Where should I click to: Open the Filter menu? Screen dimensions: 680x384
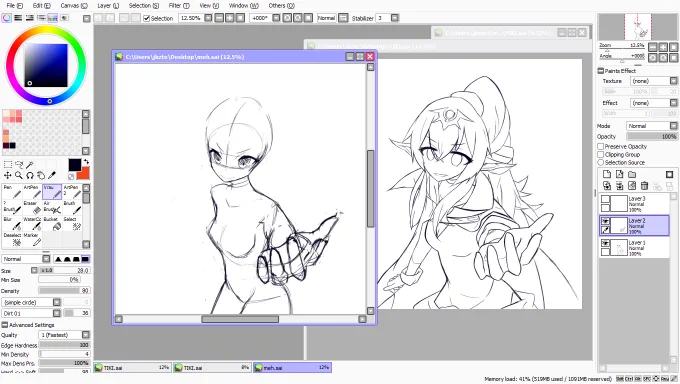pyautogui.click(x=179, y=6)
